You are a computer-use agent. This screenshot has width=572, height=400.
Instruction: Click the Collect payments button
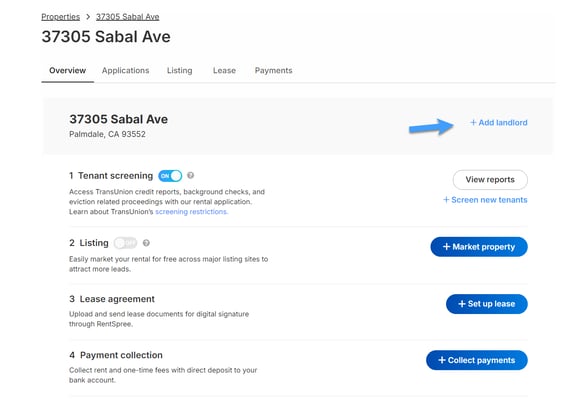pos(477,360)
